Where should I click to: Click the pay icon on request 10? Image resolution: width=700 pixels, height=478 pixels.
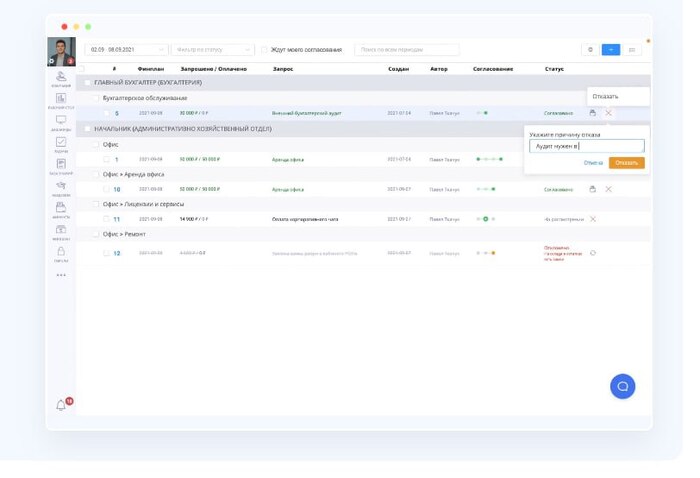[592, 189]
